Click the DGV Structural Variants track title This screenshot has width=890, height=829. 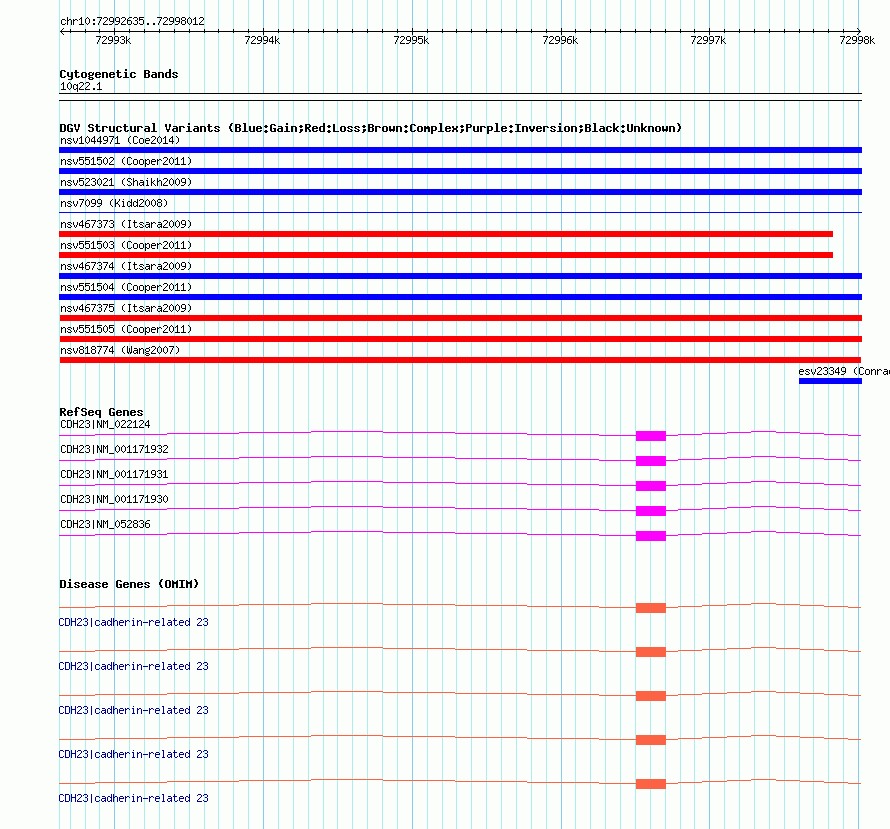[370, 128]
